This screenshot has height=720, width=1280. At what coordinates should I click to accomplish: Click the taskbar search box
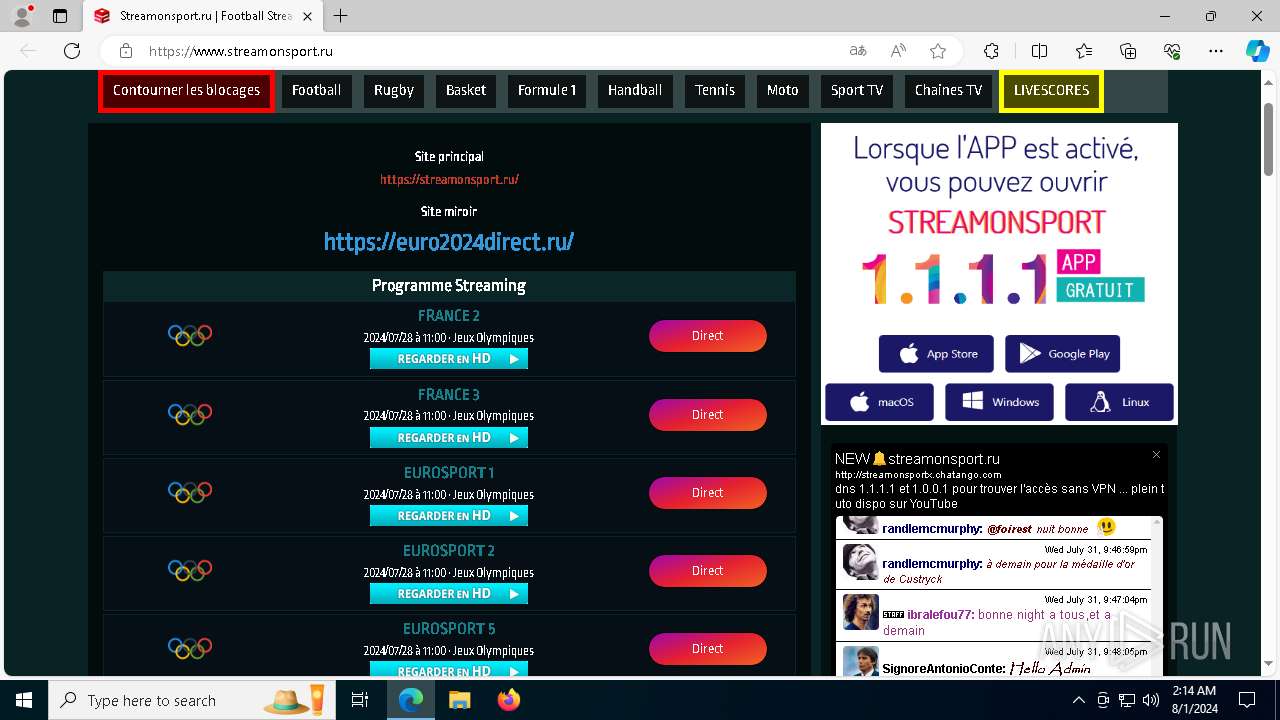[190, 700]
